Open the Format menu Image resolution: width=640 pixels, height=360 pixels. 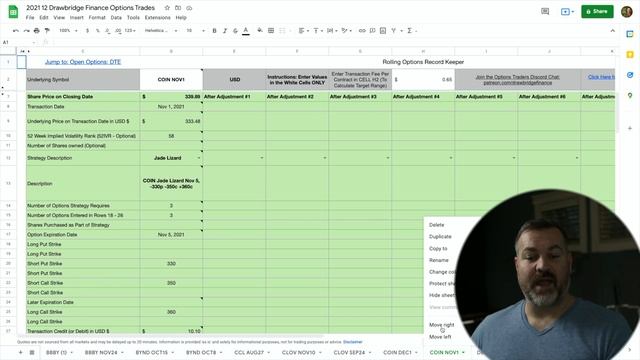[x=97, y=18]
